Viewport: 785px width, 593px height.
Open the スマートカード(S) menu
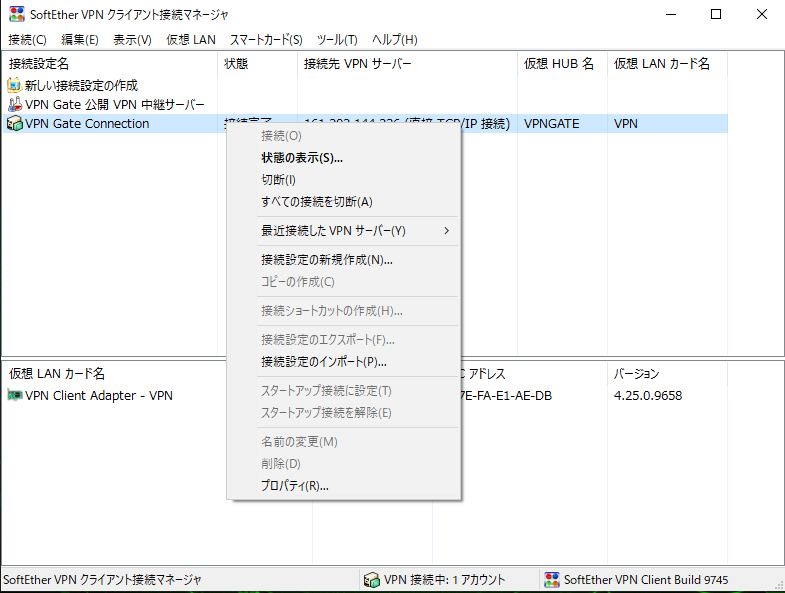coord(266,40)
